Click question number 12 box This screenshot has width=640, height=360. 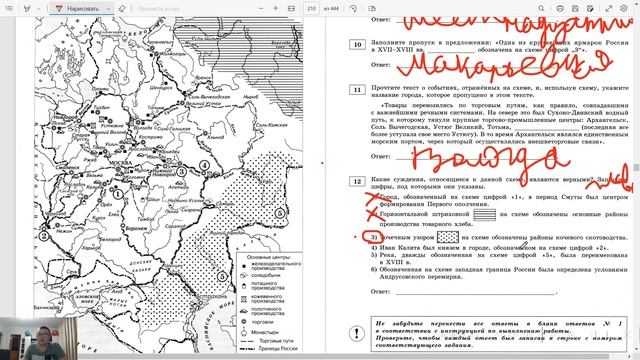pyautogui.click(x=357, y=182)
